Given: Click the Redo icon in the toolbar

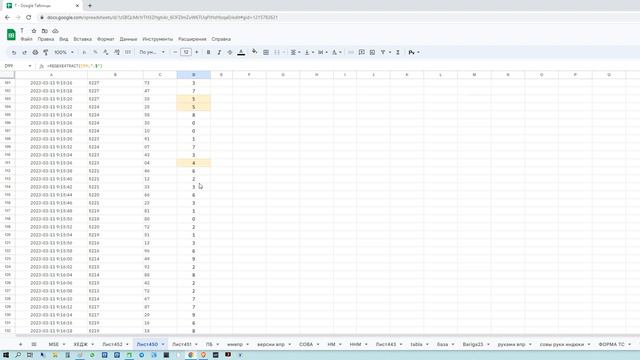Looking at the screenshot, I should (24, 53).
